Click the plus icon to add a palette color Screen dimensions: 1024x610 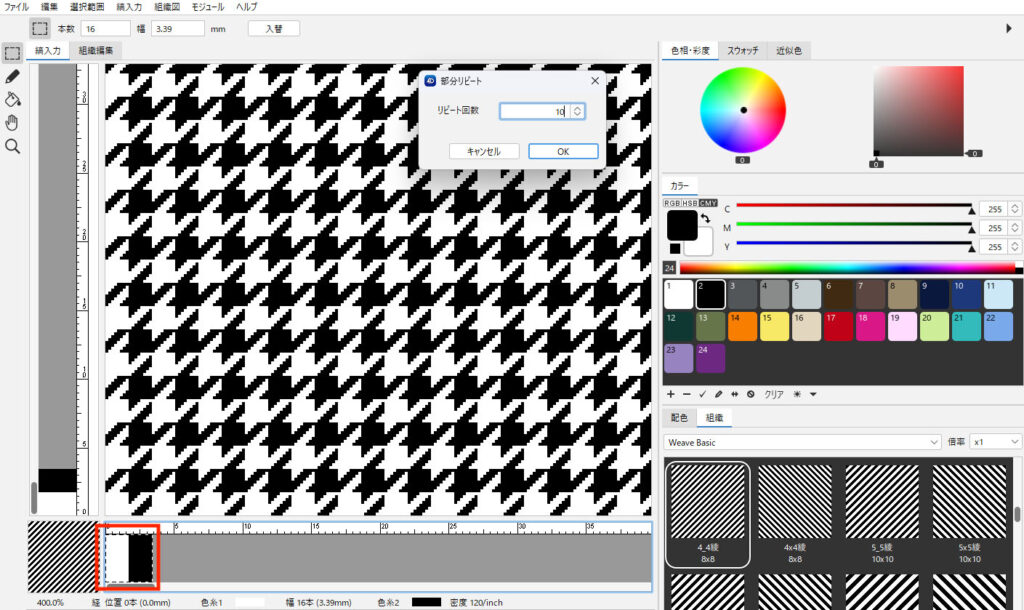click(x=671, y=394)
